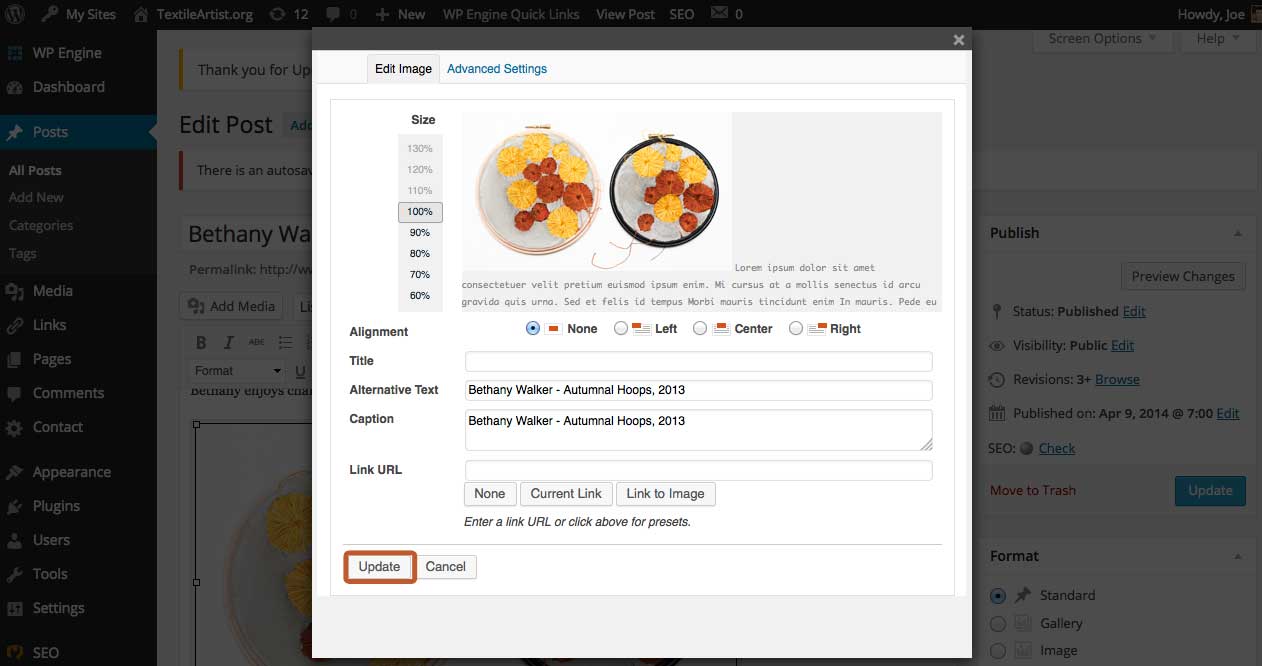Image resolution: width=1262 pixels, height=666 pixels.
Task: Open Settings from the sidebar icon
Action: 15,608
